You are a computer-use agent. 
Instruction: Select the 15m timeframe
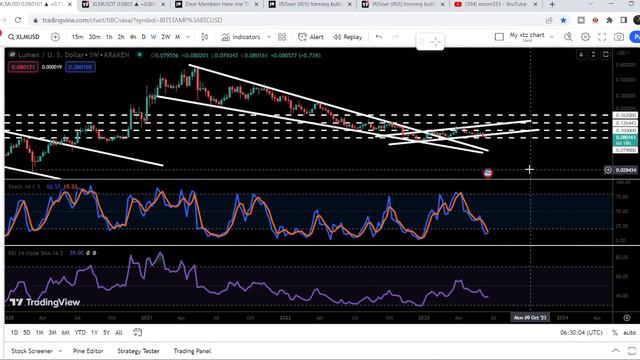[x=77, y=37]
